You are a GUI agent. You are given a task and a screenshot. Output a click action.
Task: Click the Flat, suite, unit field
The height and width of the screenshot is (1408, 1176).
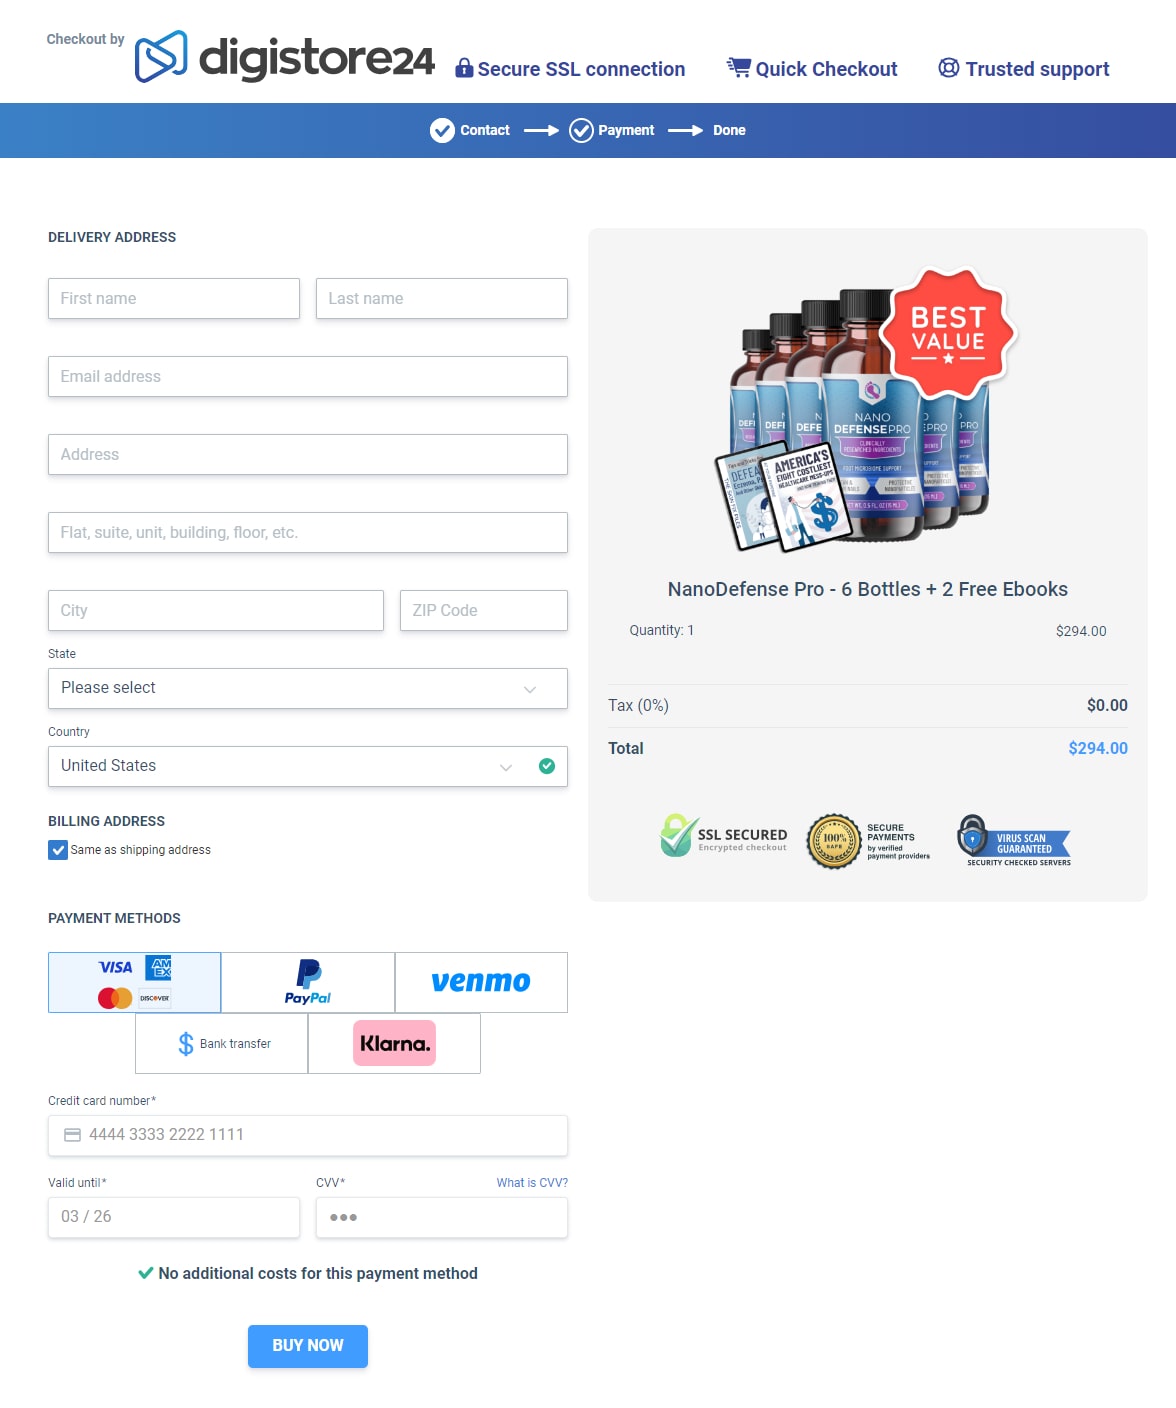pyautogui.click(x=308, y=533)
